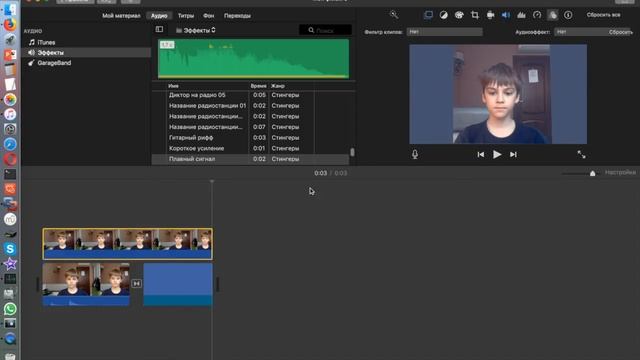Click the iTunes note icon in sidebar
This screenshot has height=360, width=640.
pyautogui.click(x=32, y=42)
